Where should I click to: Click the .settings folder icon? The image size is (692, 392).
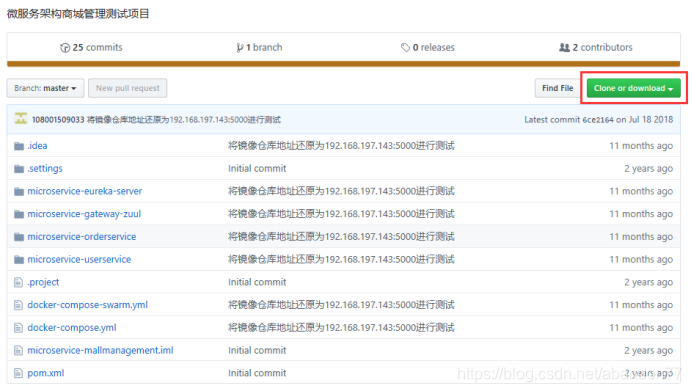[19, 169]
